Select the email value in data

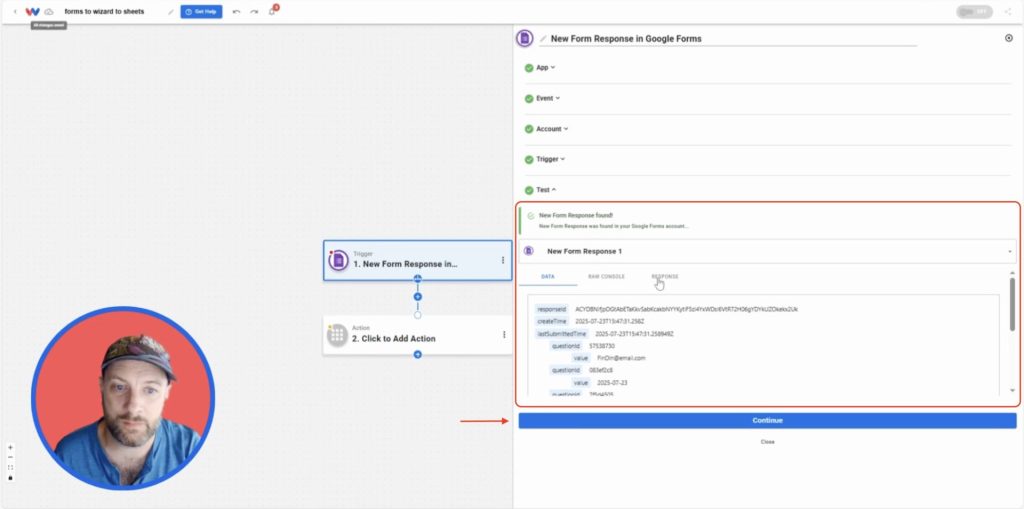pyautogui.click(x=621, y=358)
